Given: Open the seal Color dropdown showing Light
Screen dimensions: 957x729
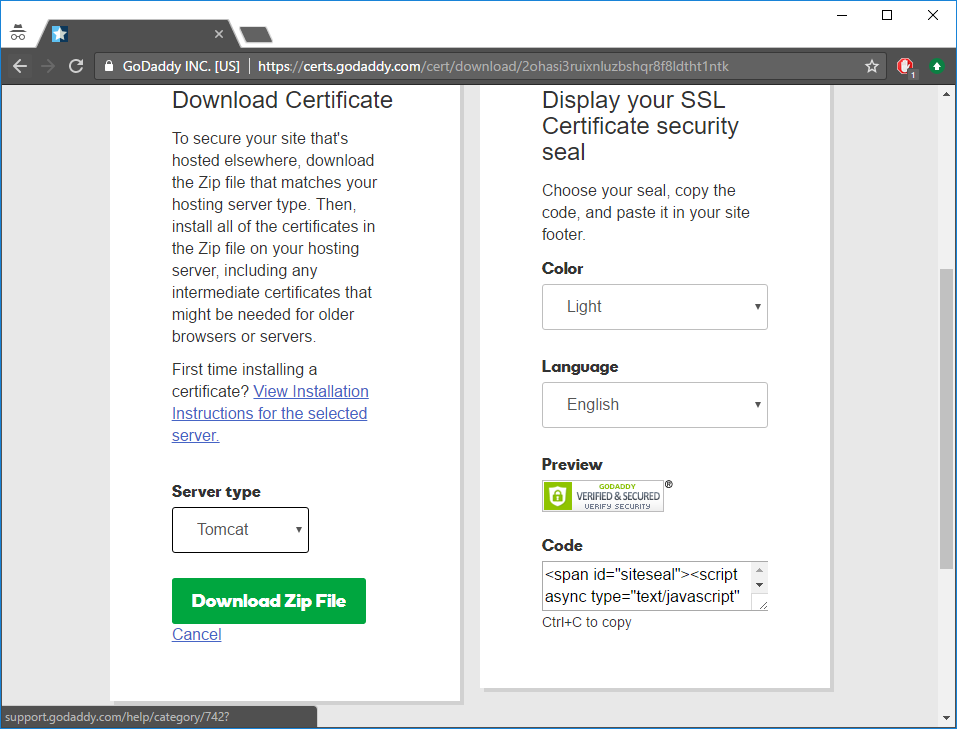Looking at the screenshot, I should click(654, 307).
